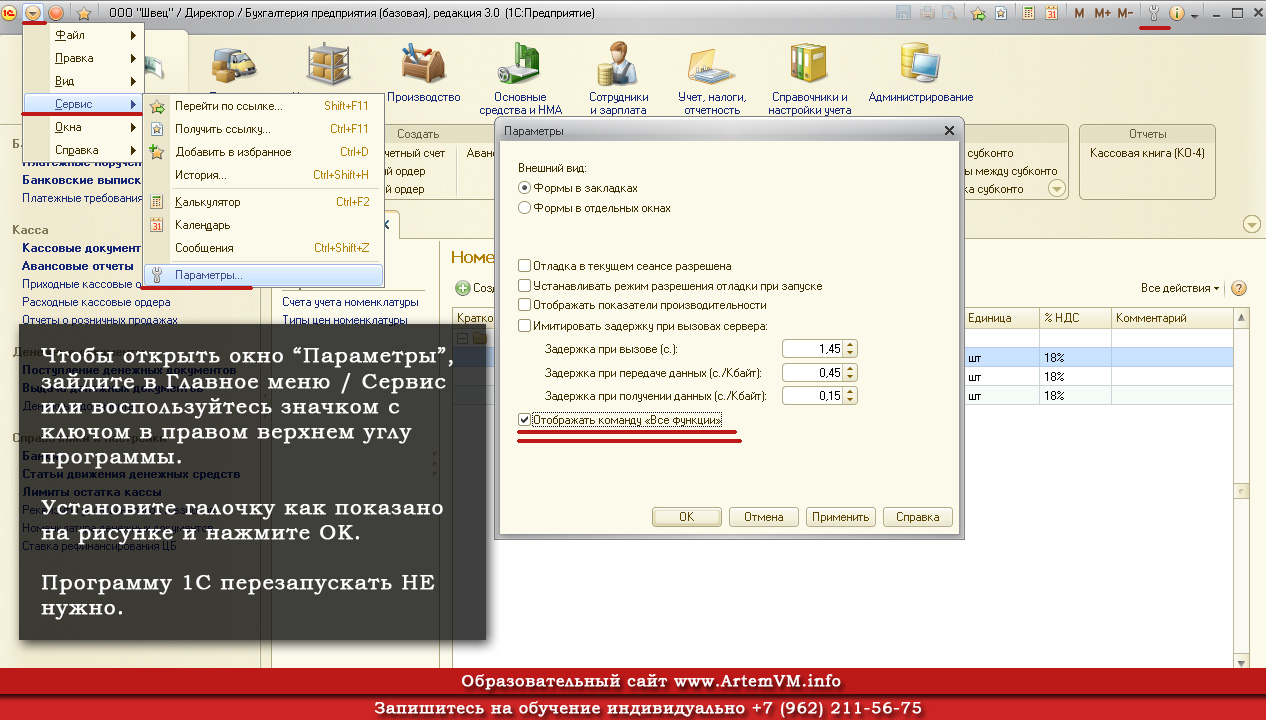
Task: Open the Производство section
Action: pos(424,74)
